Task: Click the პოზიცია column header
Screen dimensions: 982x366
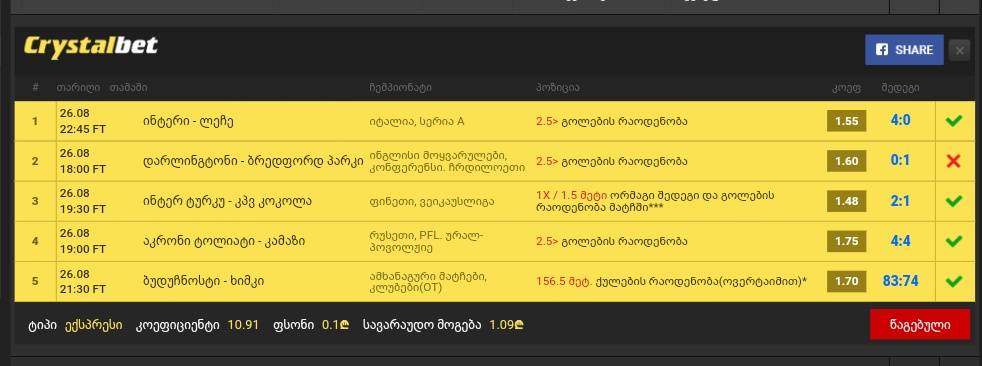Action: coord(557,88)
